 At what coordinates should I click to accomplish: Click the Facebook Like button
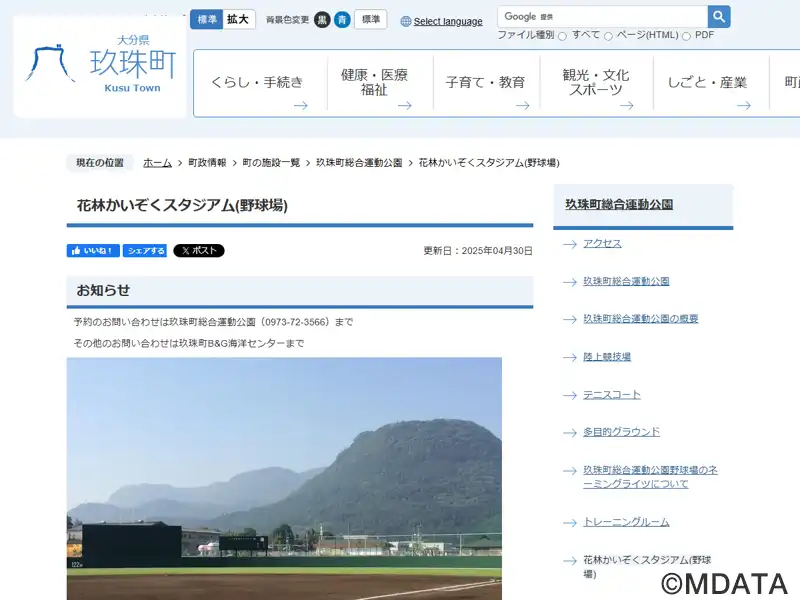pyautogui.click(x=93, y=251)
